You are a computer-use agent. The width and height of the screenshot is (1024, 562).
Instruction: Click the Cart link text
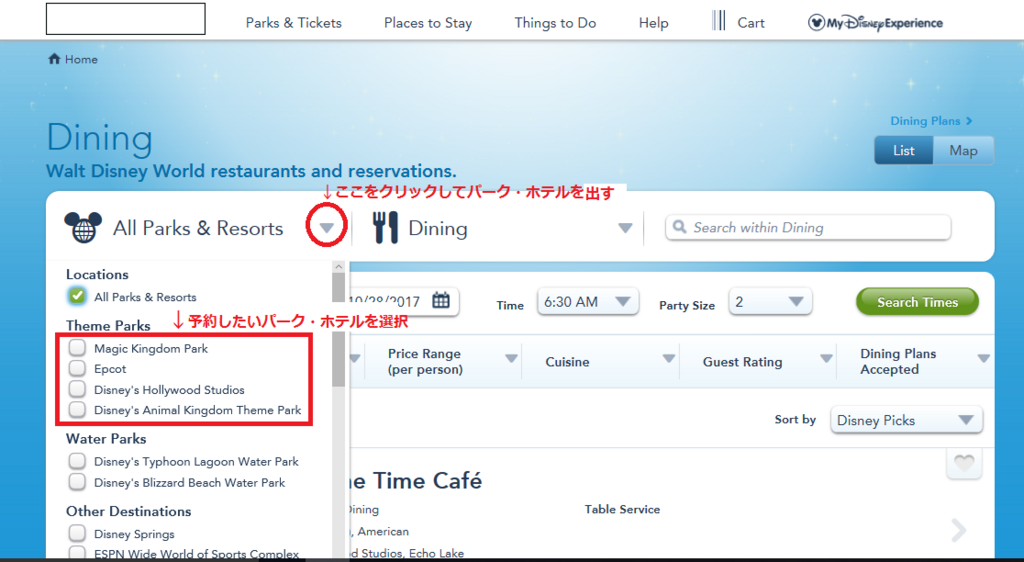click(x=751, y=23)
